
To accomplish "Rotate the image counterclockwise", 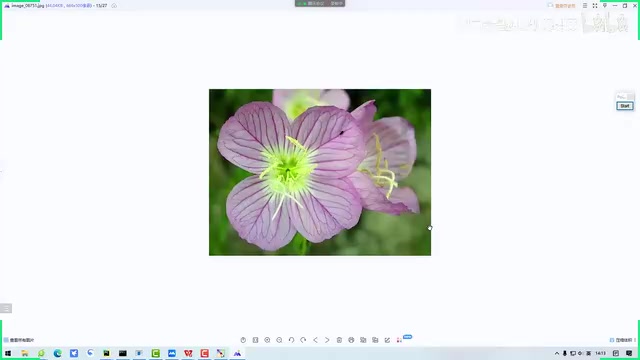I will pyautogui.click(x=291, y=340).
